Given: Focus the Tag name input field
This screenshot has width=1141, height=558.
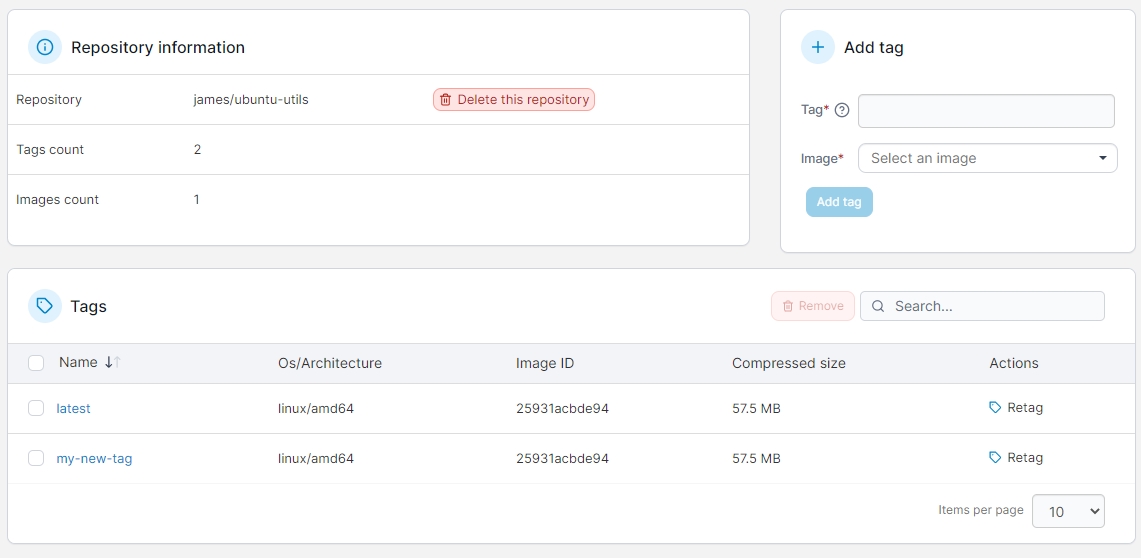Looking at the screenshot, I should [x=985, y=111].
